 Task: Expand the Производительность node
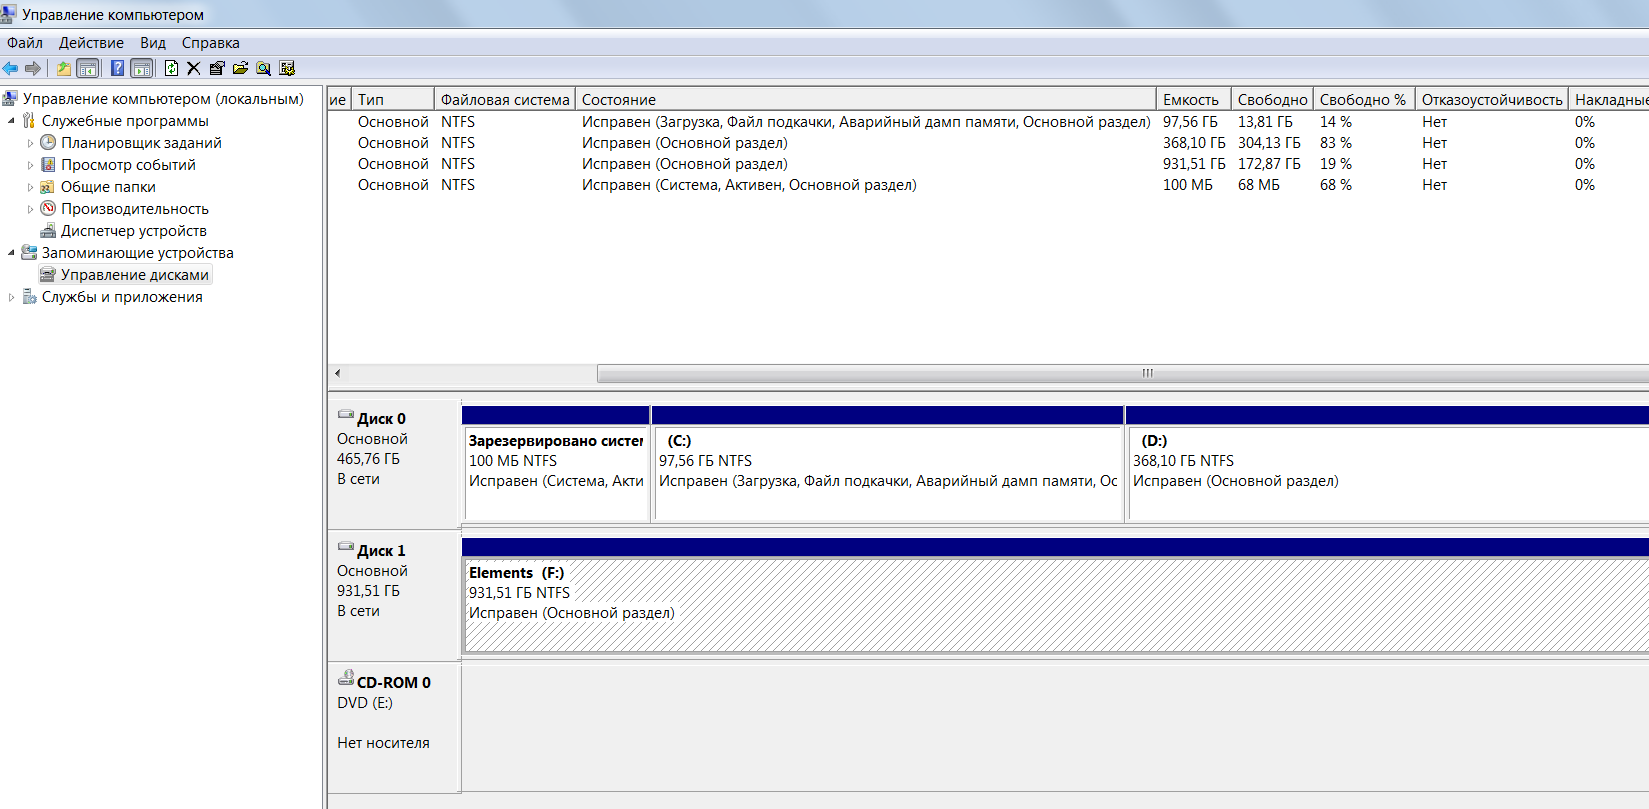(30, 209)
